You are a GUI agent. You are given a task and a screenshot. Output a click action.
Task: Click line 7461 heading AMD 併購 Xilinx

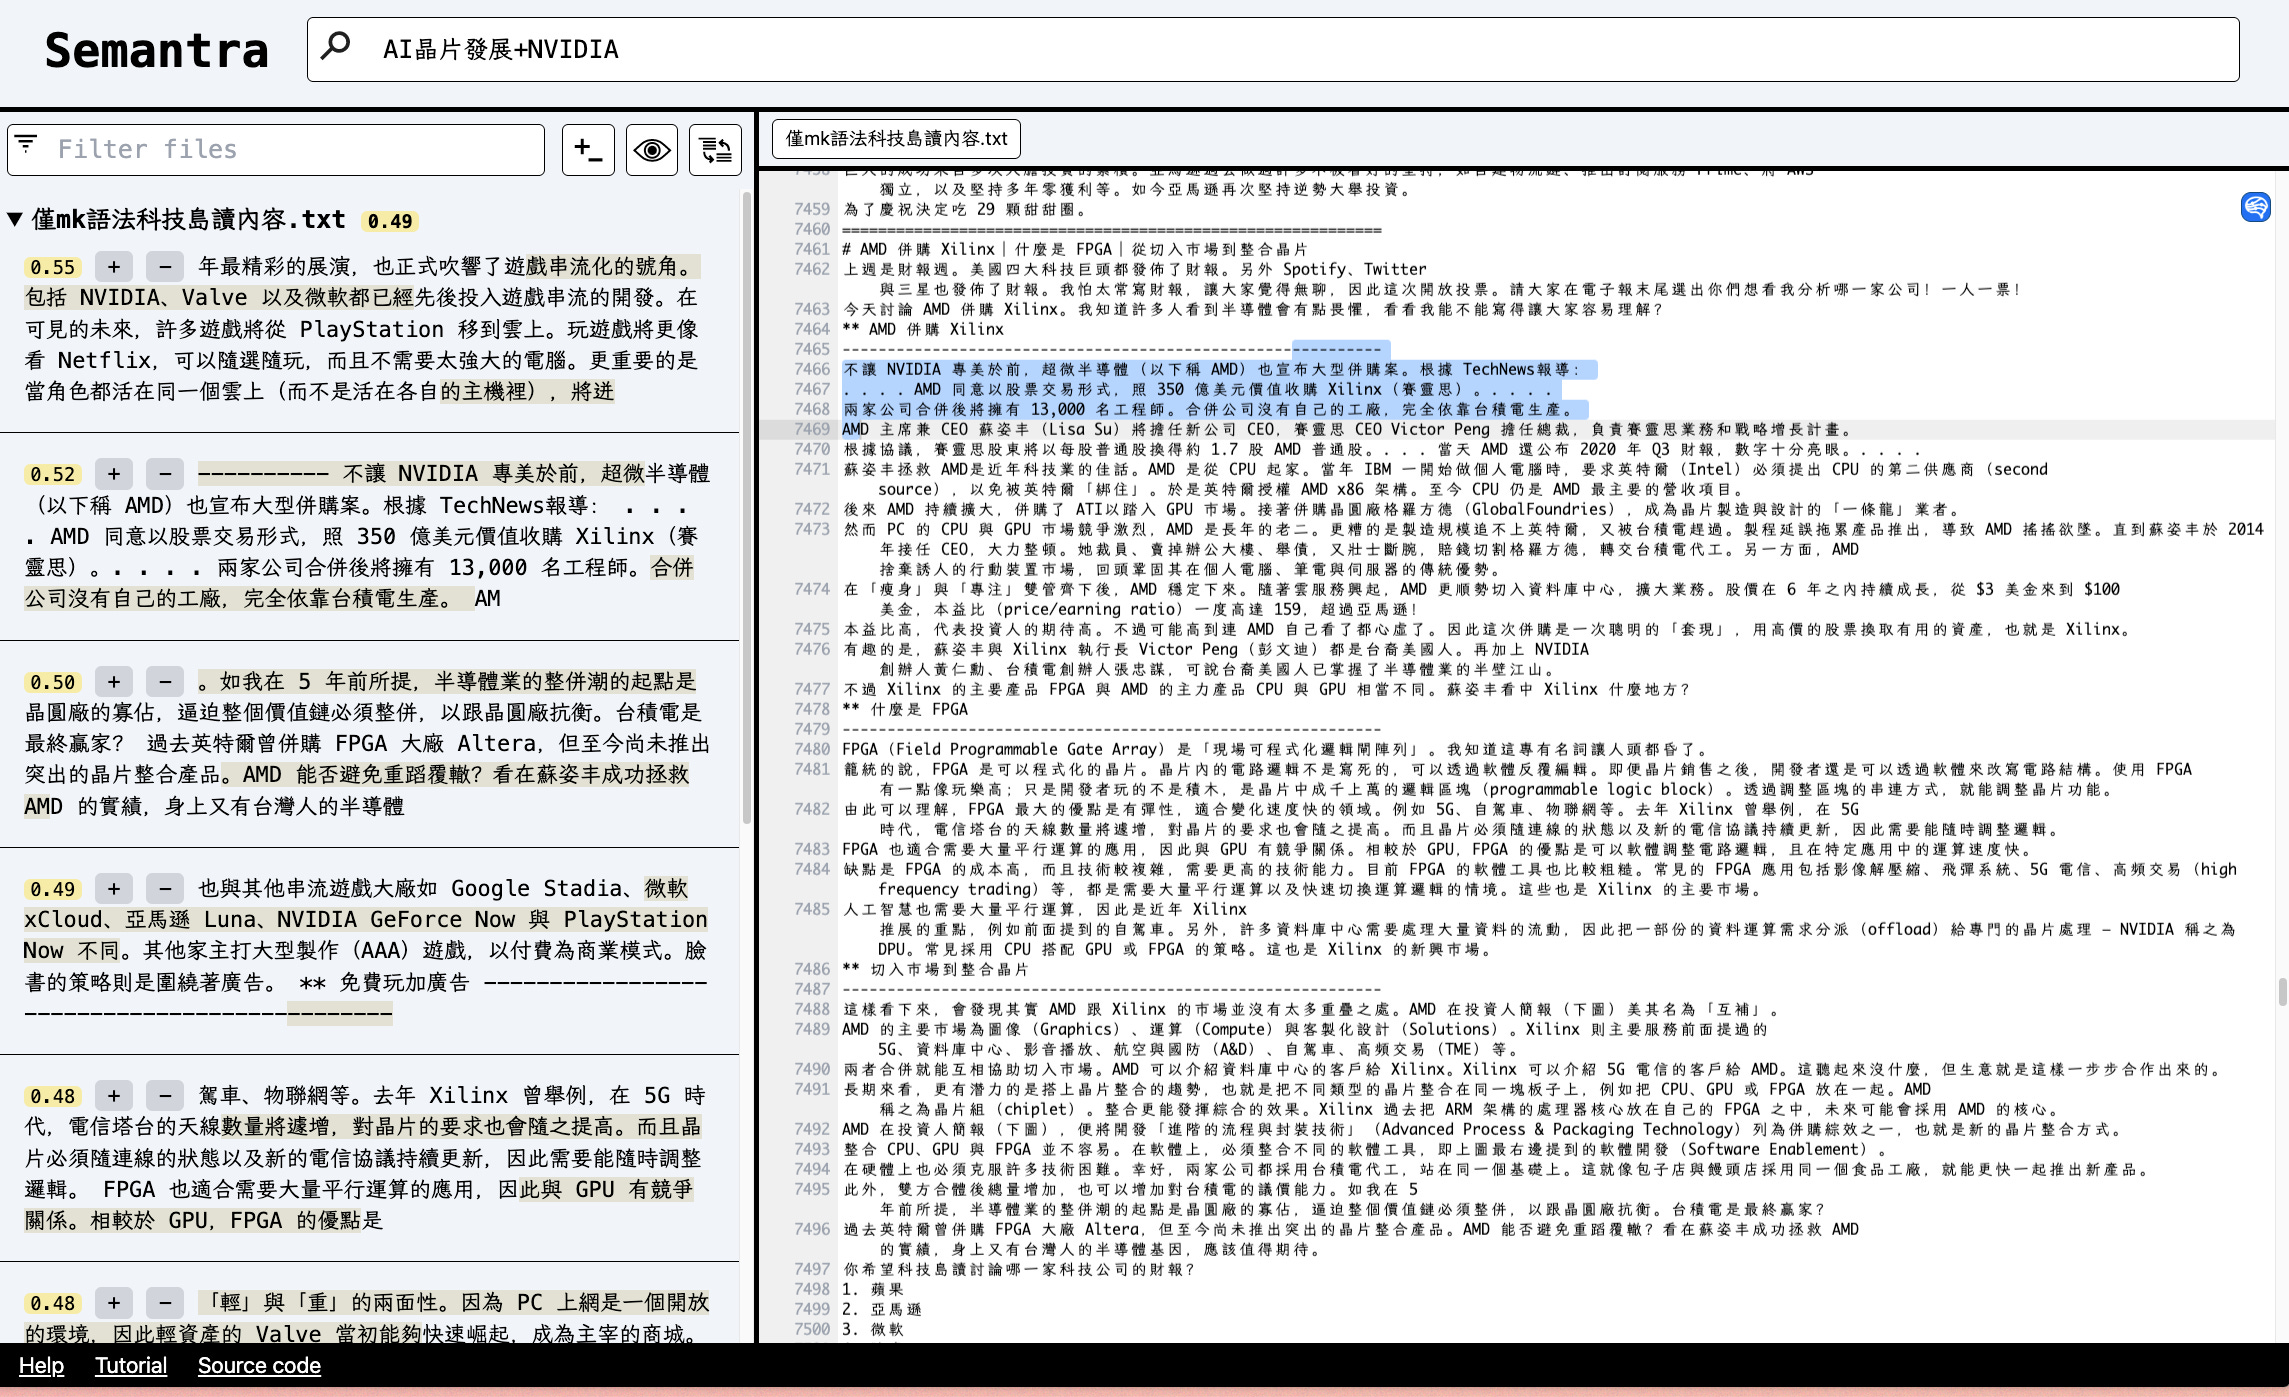[1075, 249]
